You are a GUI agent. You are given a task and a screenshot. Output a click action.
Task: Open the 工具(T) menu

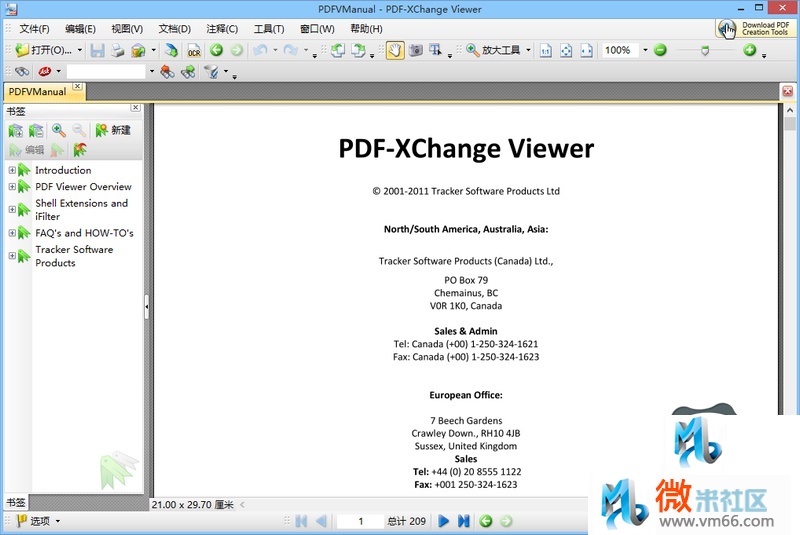point(269,29)
